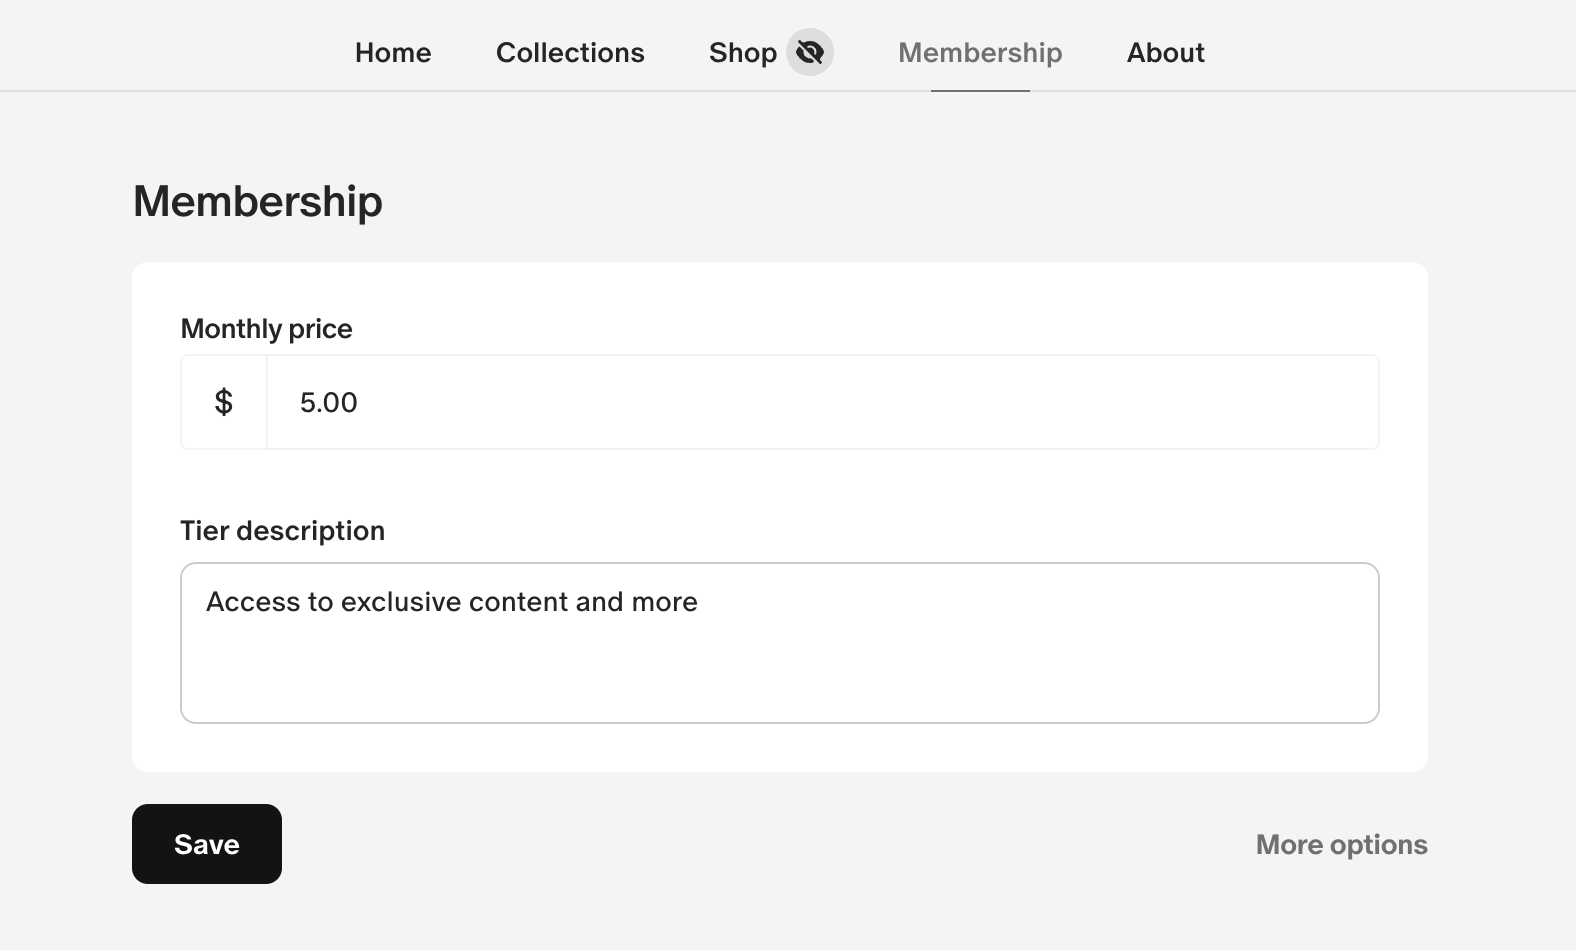
Task: Click the underlined active Membership tab
Action: pos(980,52)
